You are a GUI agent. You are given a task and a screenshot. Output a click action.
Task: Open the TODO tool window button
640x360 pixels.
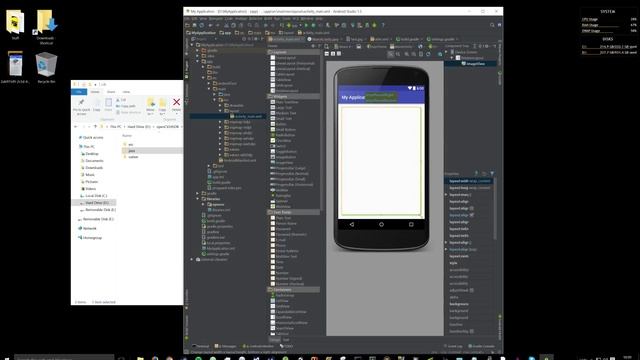tap(287, 346)
